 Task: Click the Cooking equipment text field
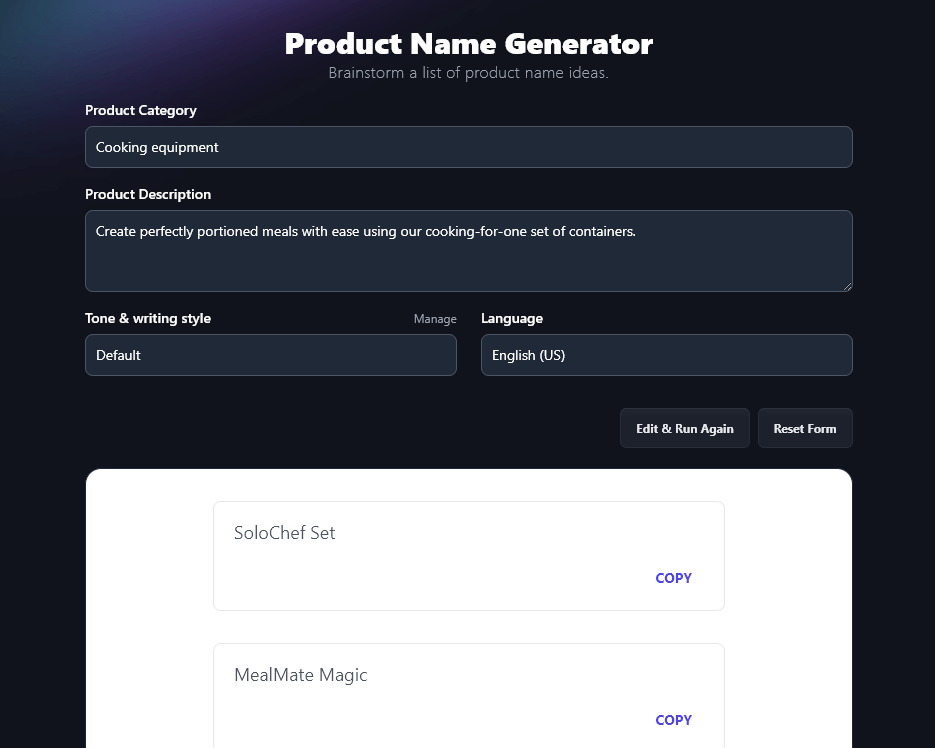[x=468, y=147]
